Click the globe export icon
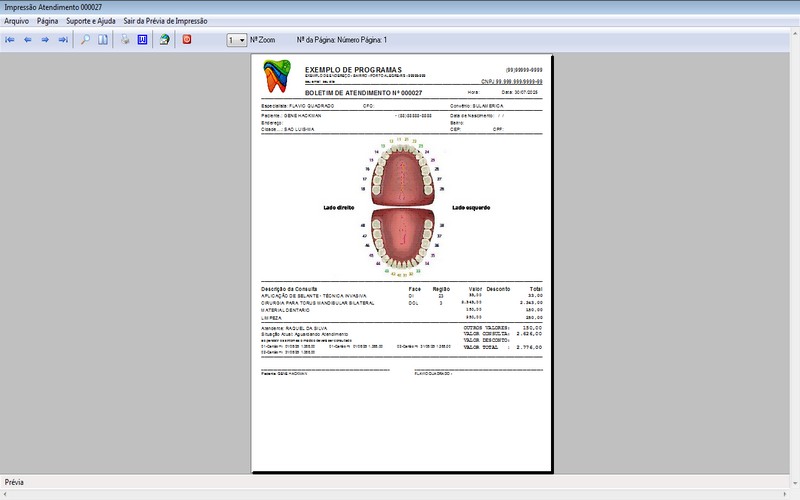The image size is (800, 500). [164, 40]
